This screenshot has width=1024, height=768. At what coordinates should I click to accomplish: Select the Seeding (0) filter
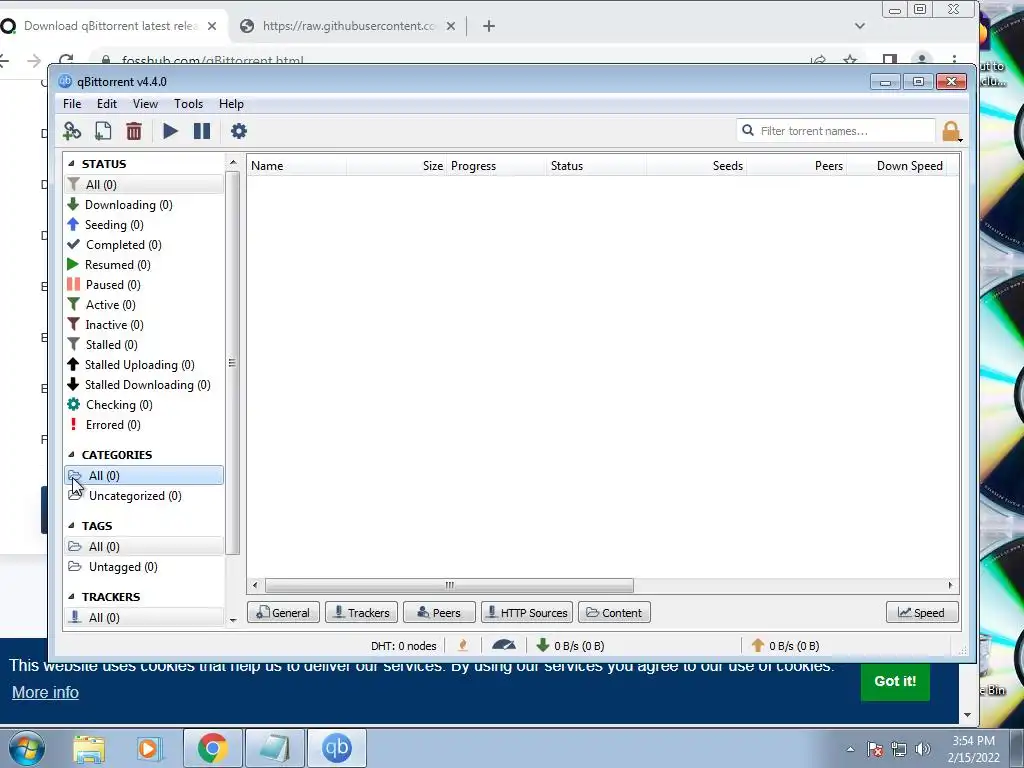[x=144, y=225]
